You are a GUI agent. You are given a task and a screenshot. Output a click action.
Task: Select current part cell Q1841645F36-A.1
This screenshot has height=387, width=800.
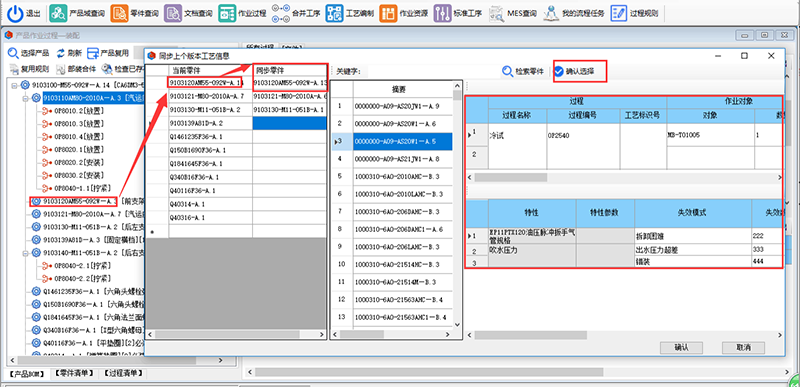(210, 164)
